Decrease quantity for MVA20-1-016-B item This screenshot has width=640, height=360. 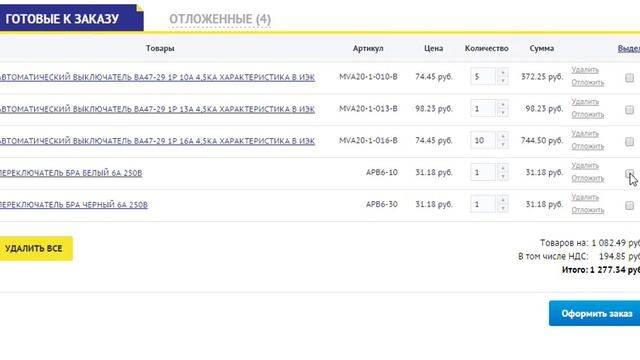503,144
